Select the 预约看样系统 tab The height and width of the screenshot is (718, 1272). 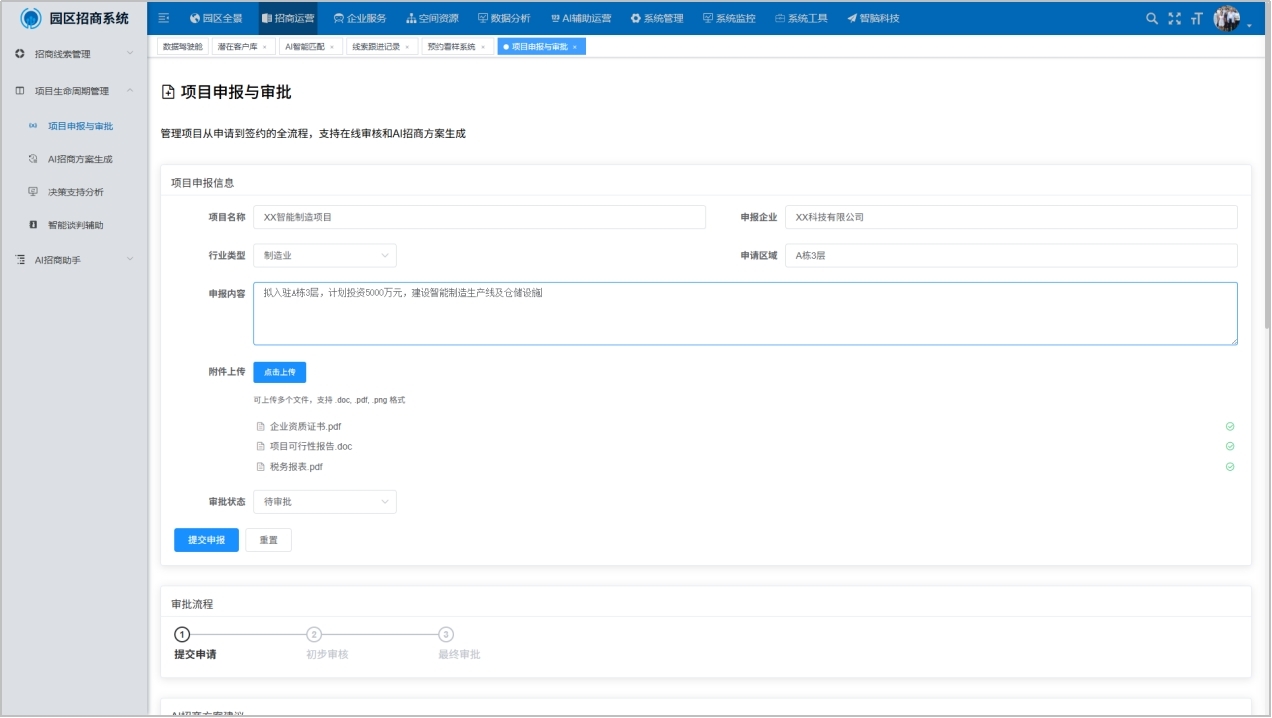(451, 45)
